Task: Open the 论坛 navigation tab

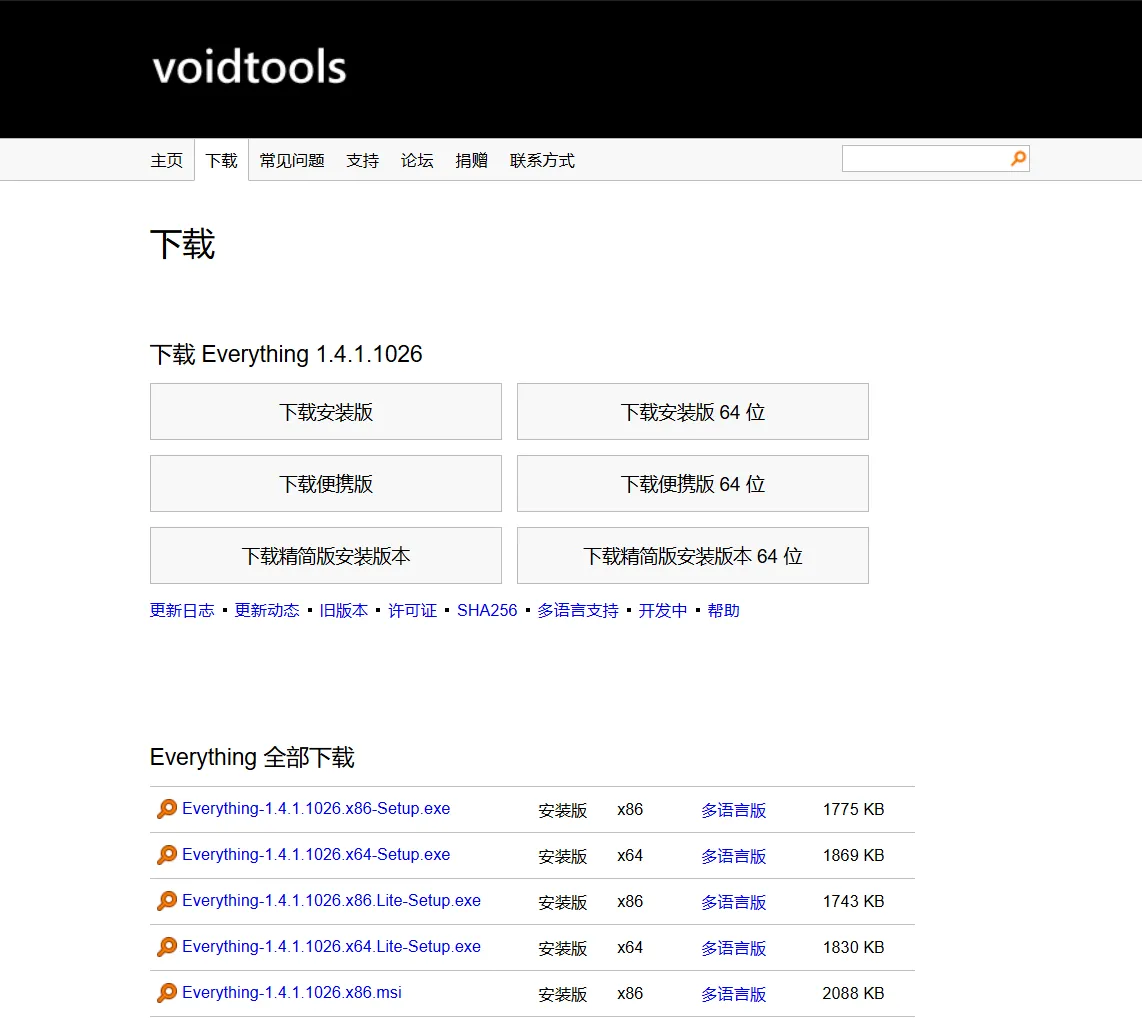Action: pyautogui.click(x=417, y=160)
